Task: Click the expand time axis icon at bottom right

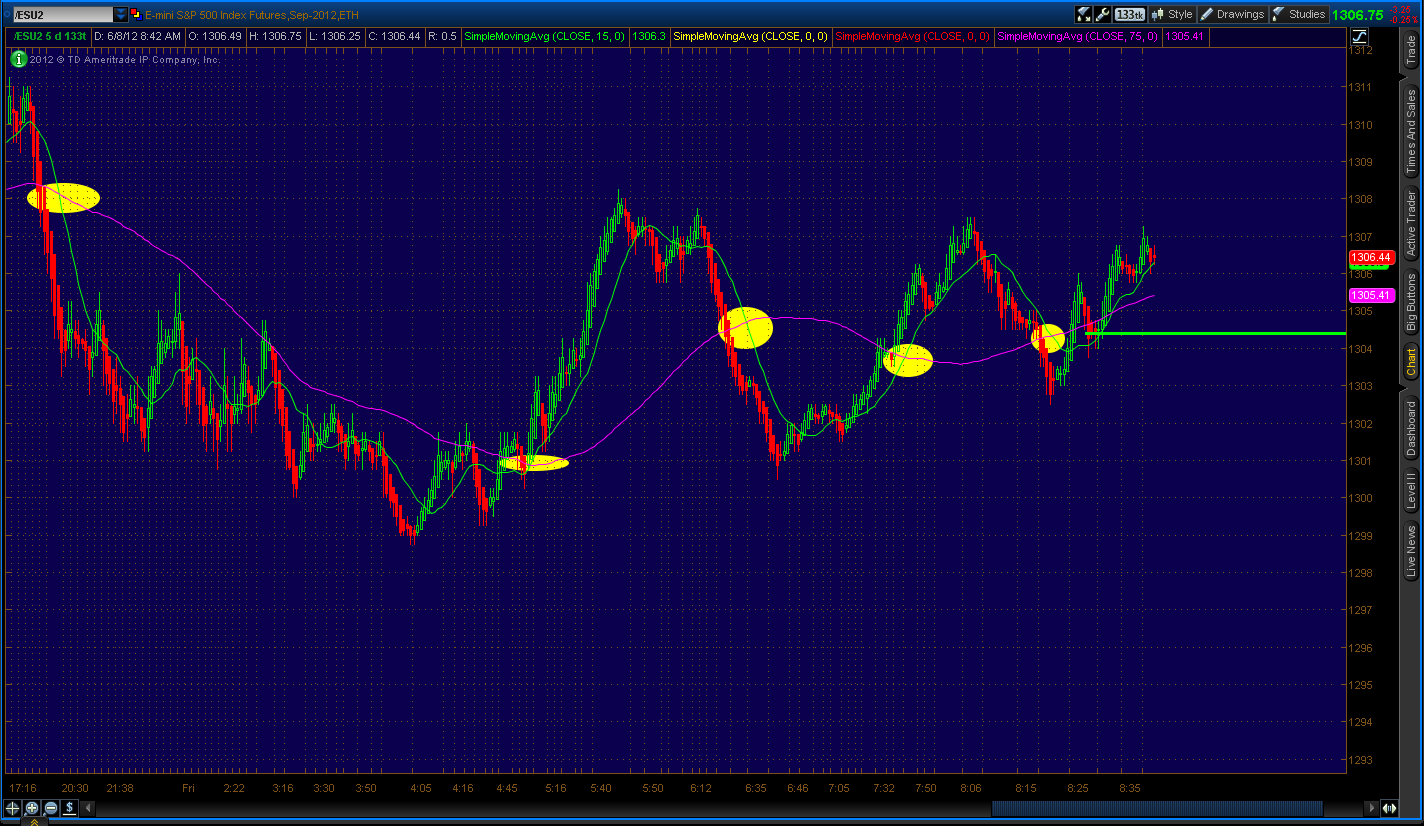Action: point(1390,808)
